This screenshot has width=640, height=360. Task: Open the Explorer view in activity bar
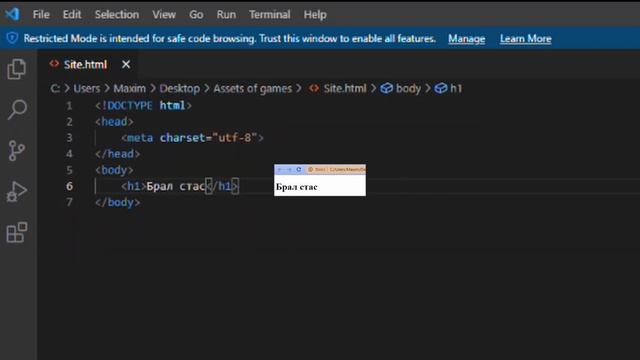point(17,69)
